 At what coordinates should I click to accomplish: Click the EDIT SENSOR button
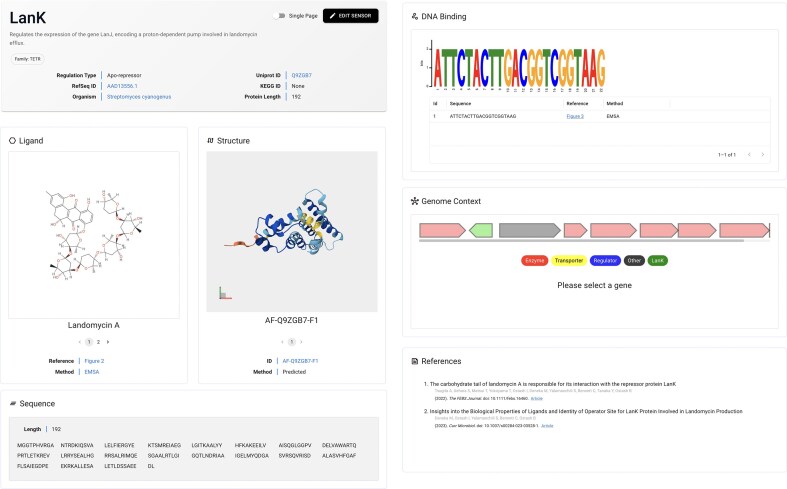(350, 16)
